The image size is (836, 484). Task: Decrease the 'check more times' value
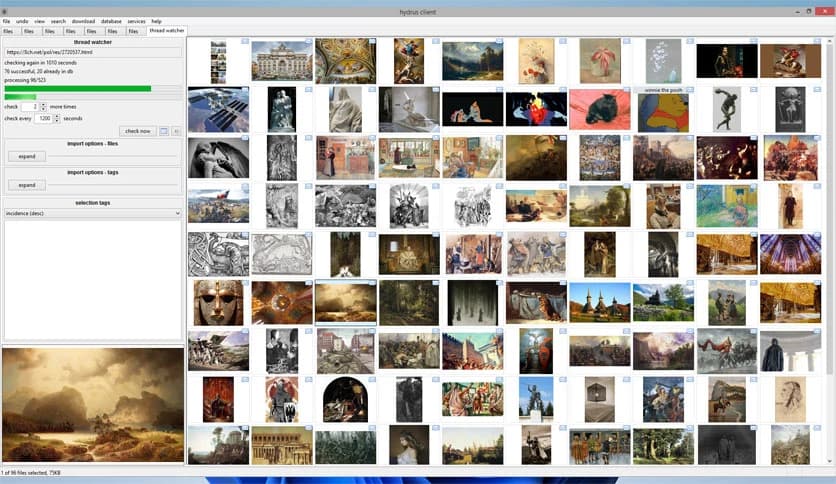tap(43, 109)
